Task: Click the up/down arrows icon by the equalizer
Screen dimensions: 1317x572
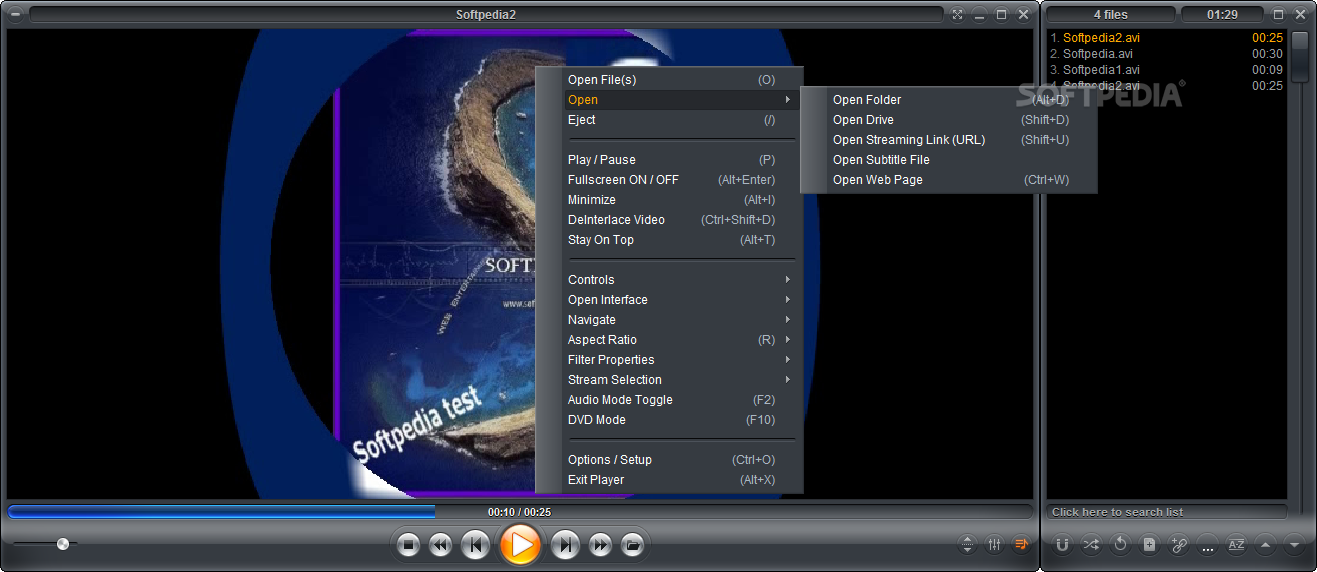Action: pos(967,544)
